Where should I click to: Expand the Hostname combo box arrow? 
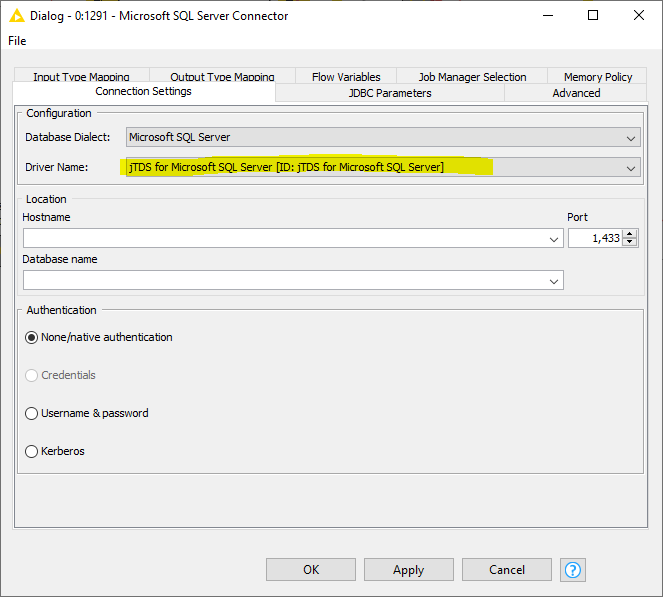[x=555, y=239]
